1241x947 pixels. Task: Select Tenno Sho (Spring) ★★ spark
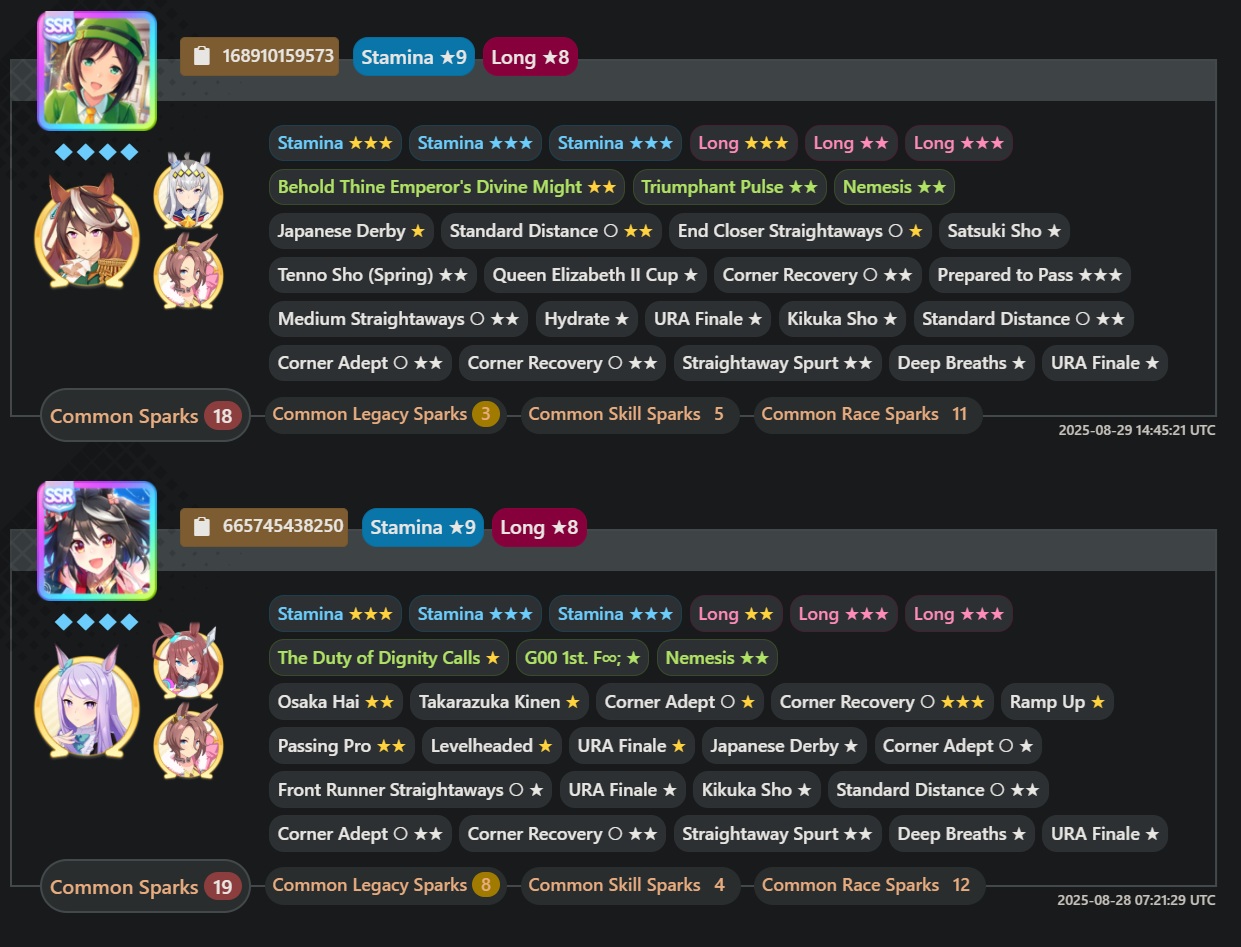click(x=373, y=275)
